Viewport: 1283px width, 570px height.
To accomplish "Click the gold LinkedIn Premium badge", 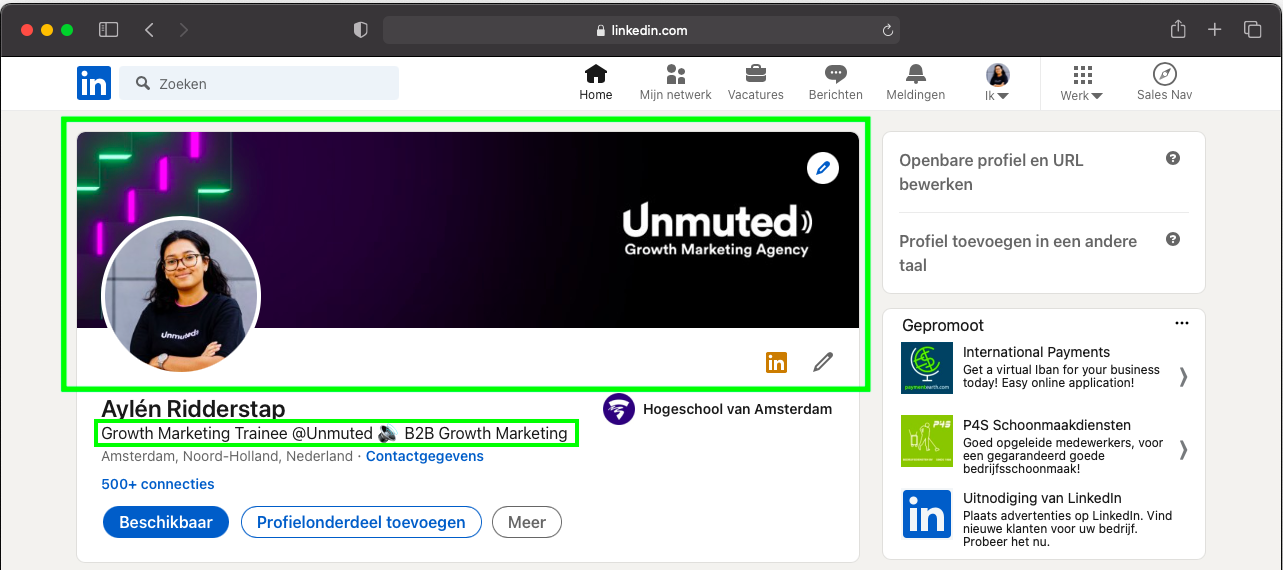I will [776, 362].
